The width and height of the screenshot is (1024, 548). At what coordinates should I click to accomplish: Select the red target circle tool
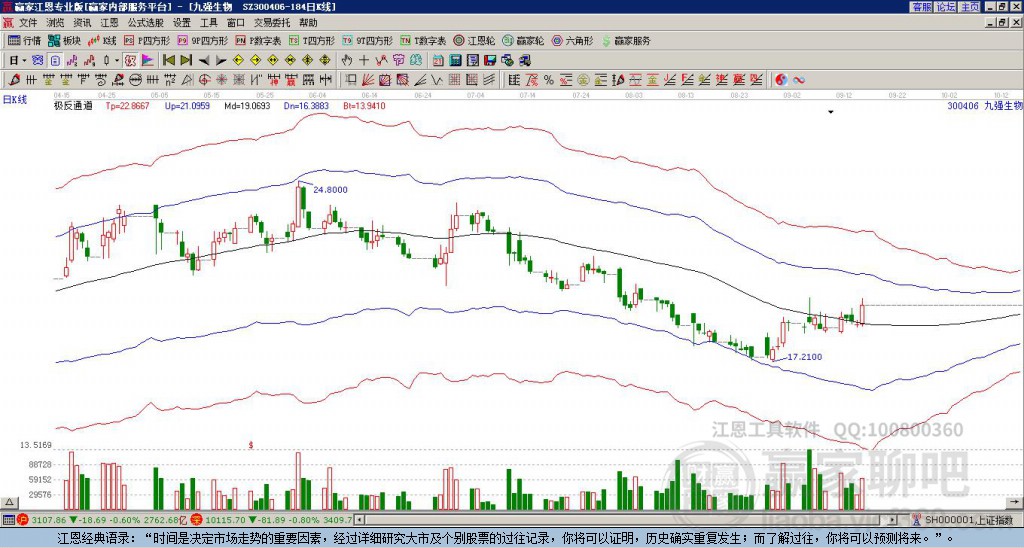[x=204, y=80]
